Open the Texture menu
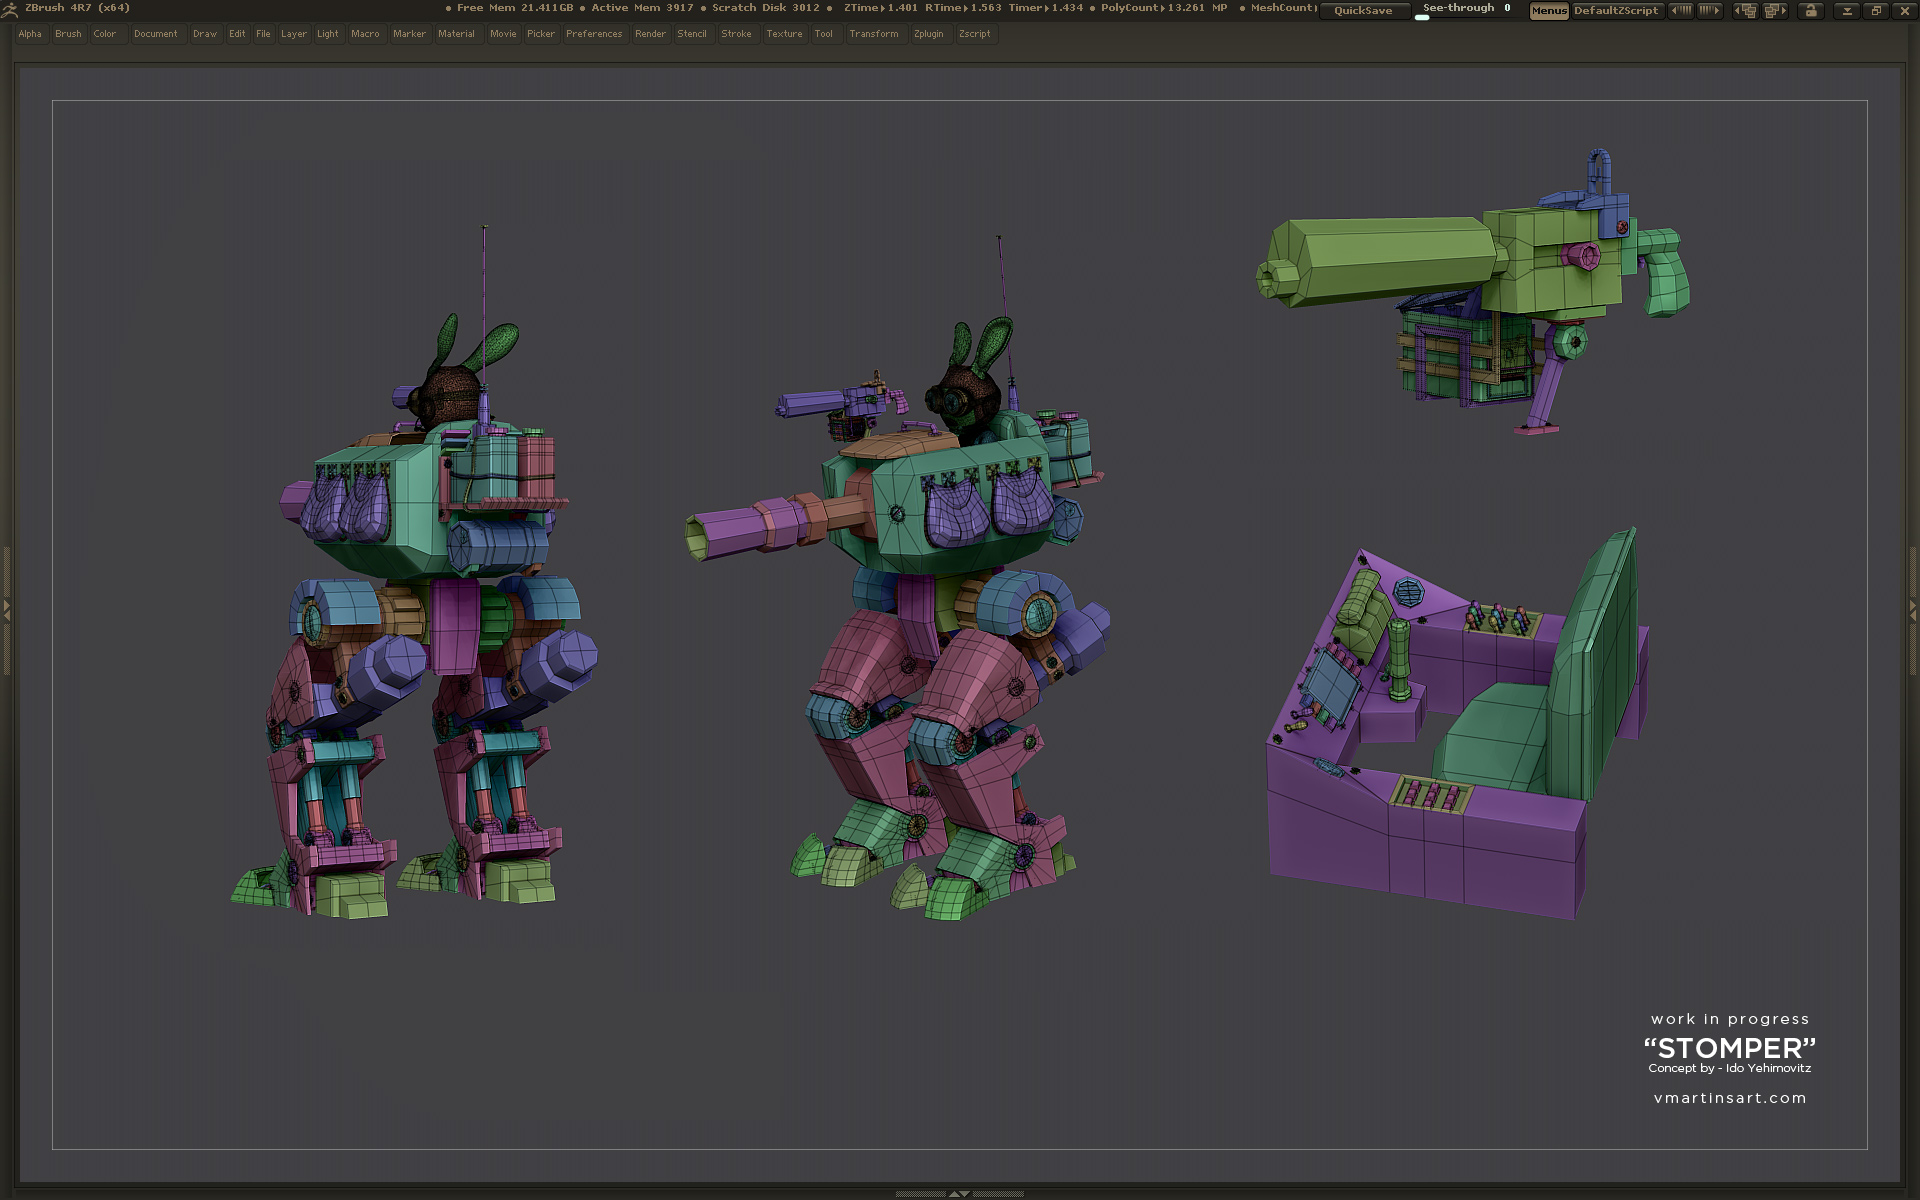Image resolution: width=1920 pixels, height=1200 pixels. coord(785,34)
